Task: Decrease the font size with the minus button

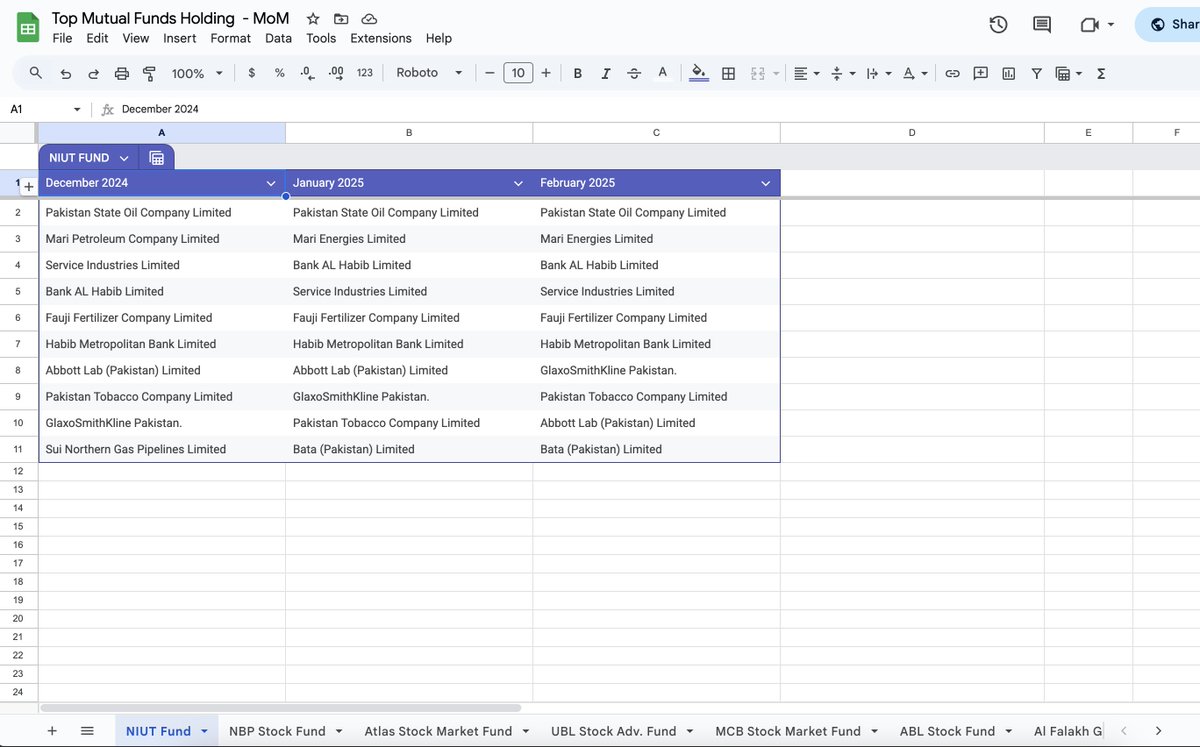Action: click(490, 73)
